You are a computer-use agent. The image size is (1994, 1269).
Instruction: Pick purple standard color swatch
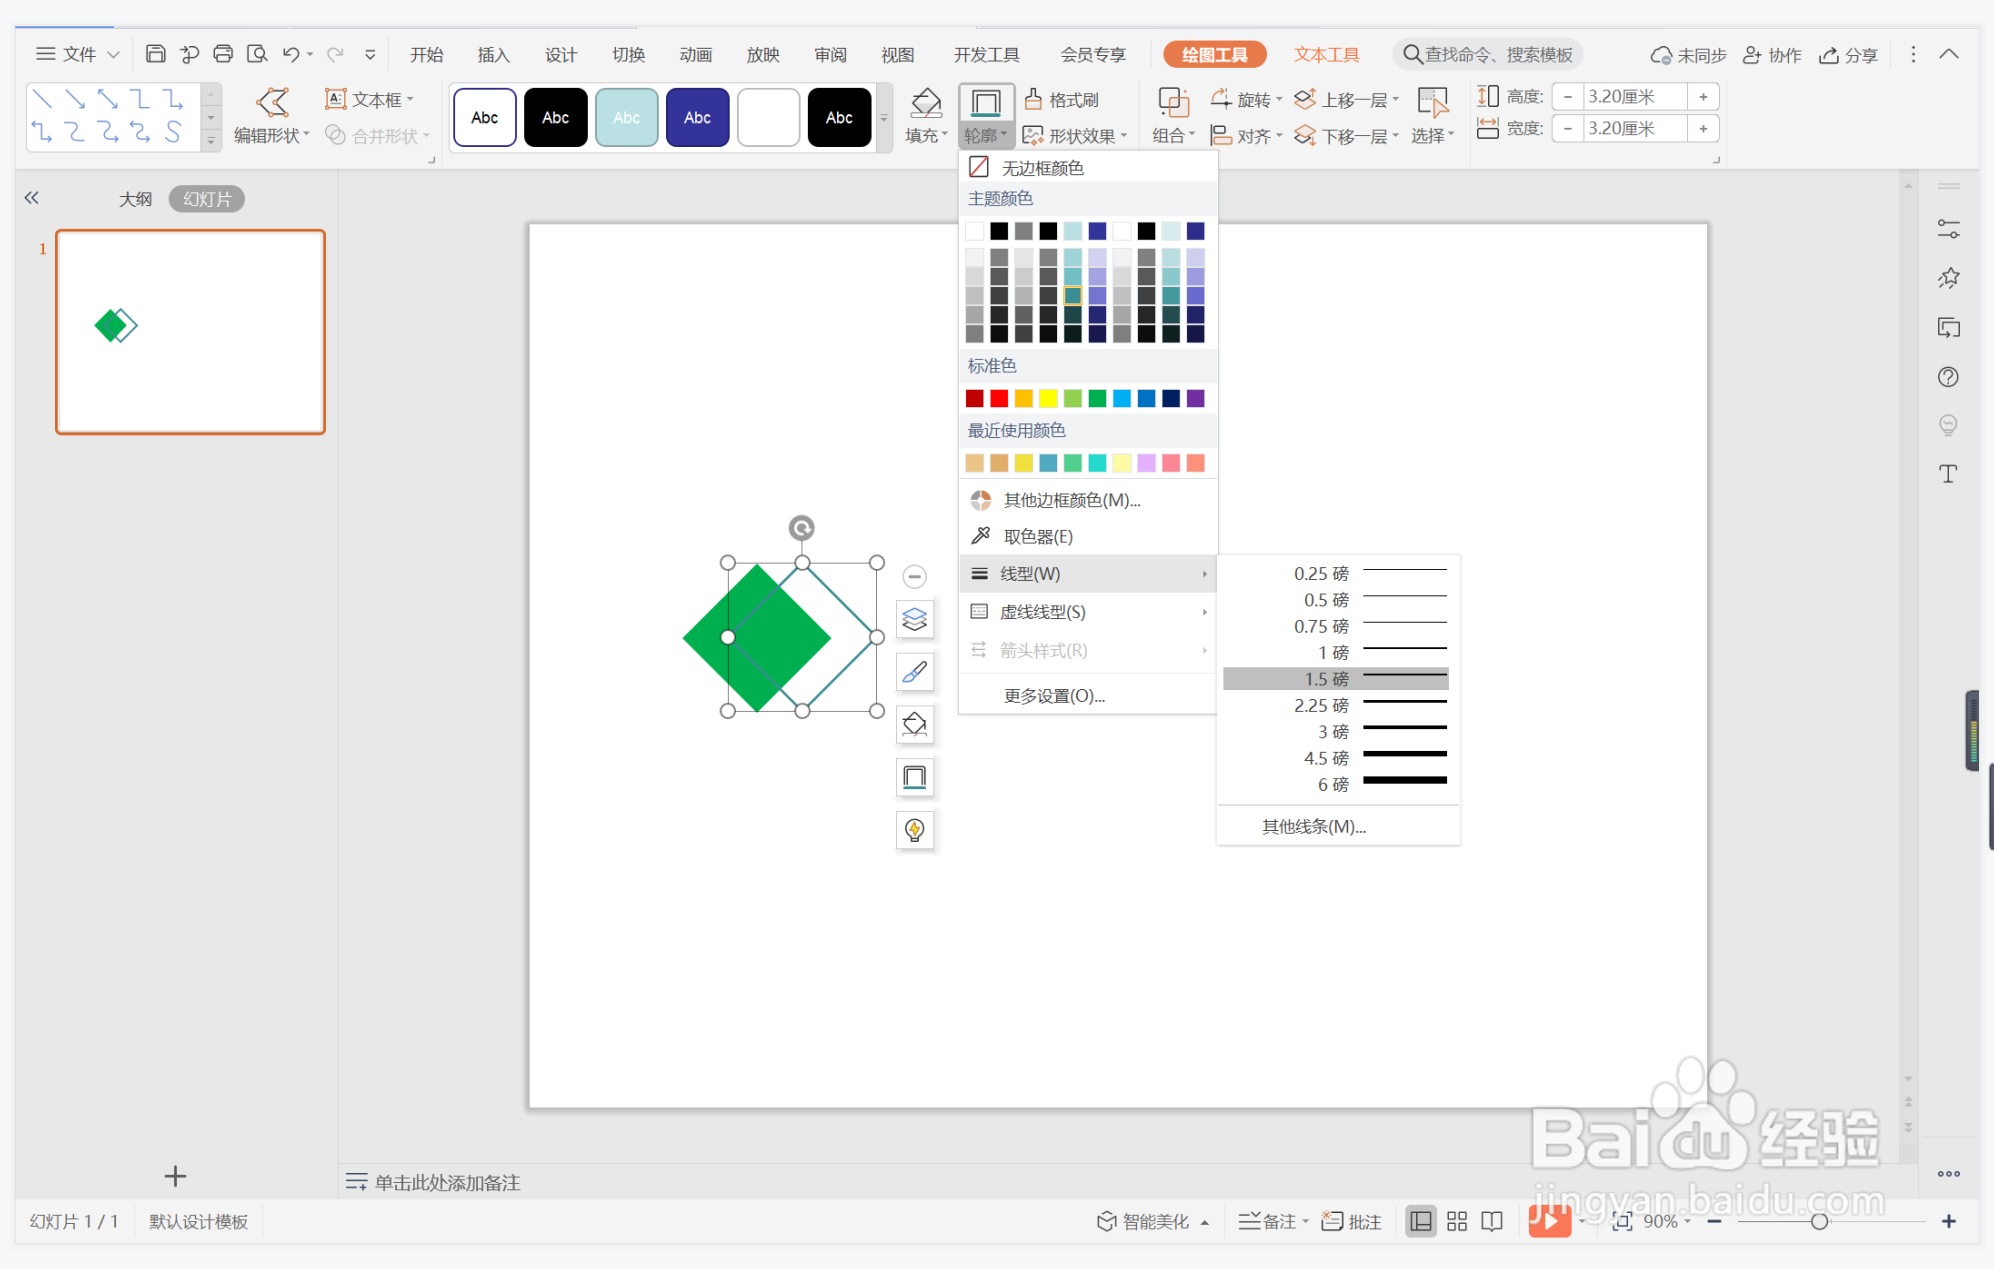point(1195,398)
